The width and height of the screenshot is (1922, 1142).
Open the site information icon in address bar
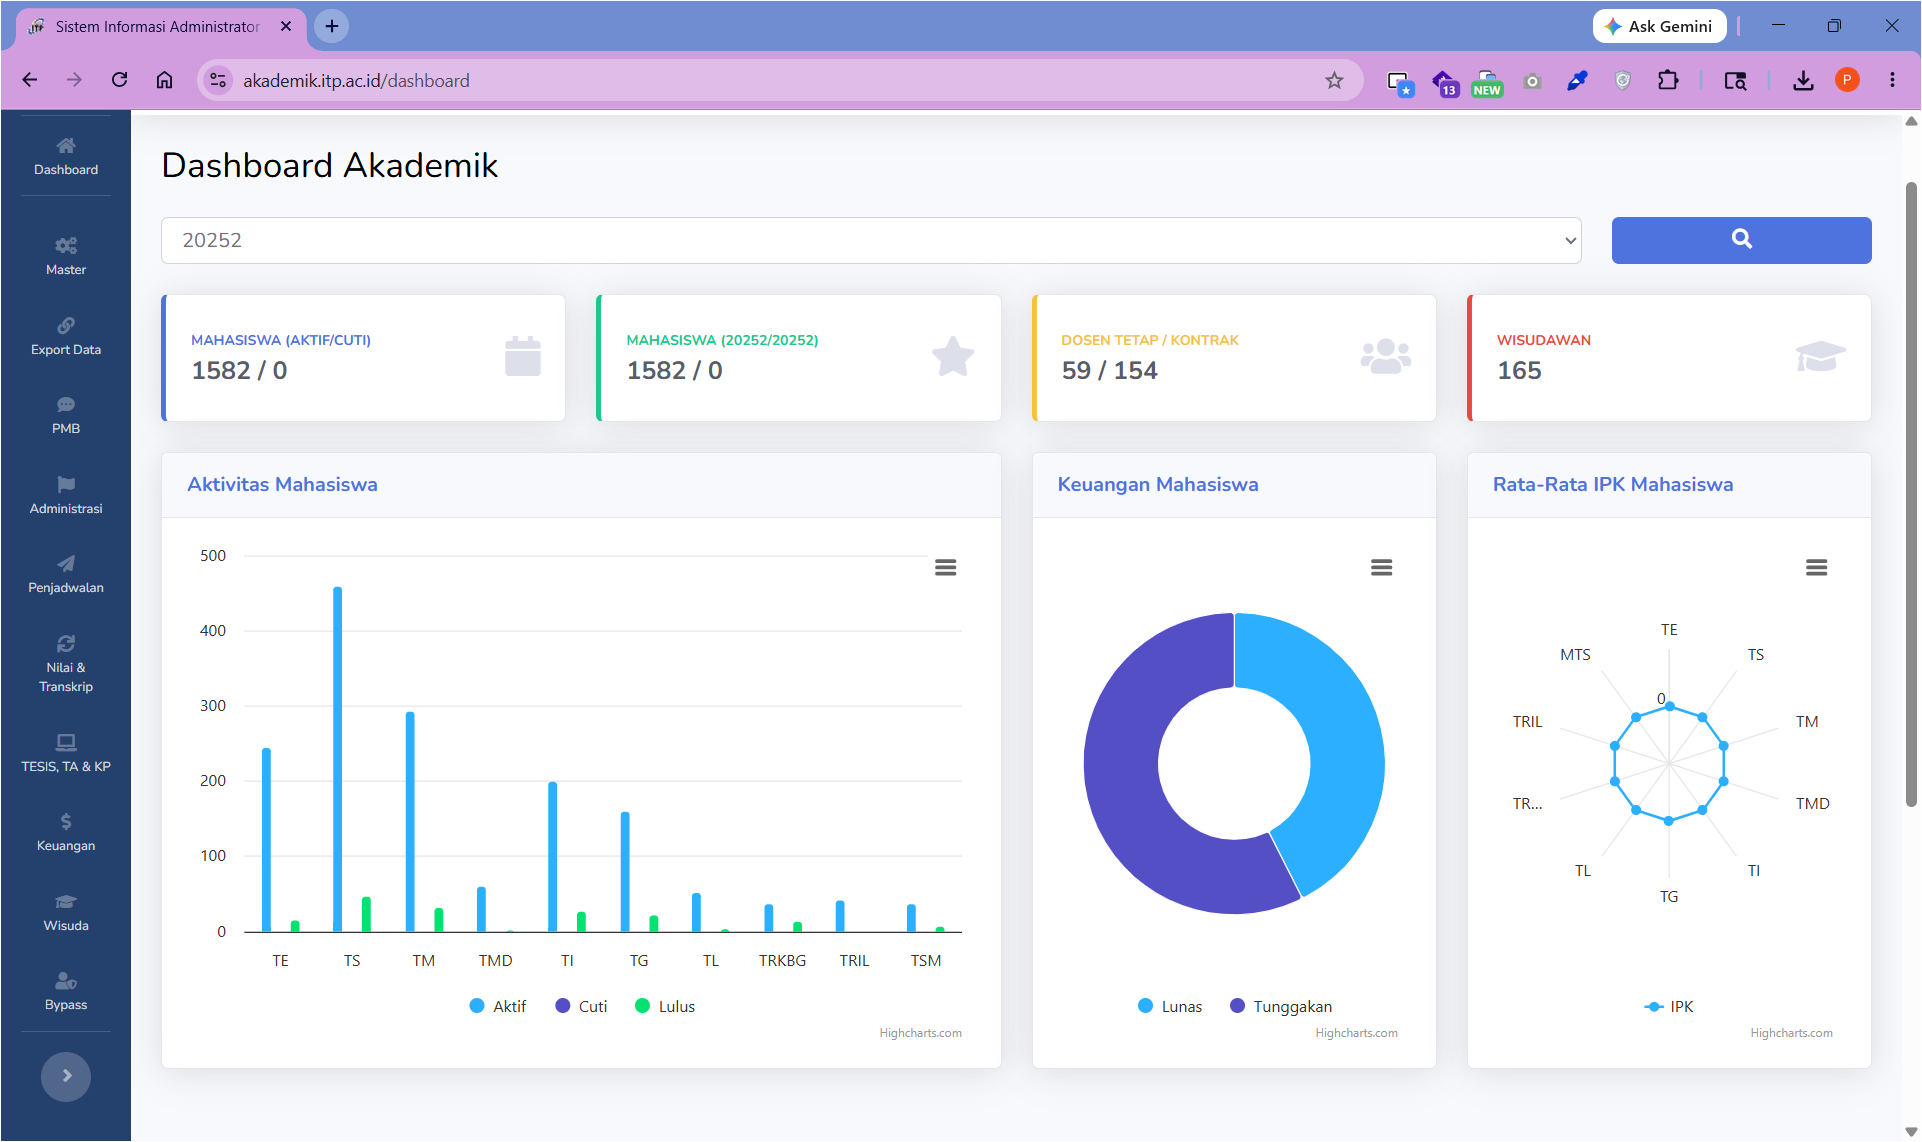point(218,80)
